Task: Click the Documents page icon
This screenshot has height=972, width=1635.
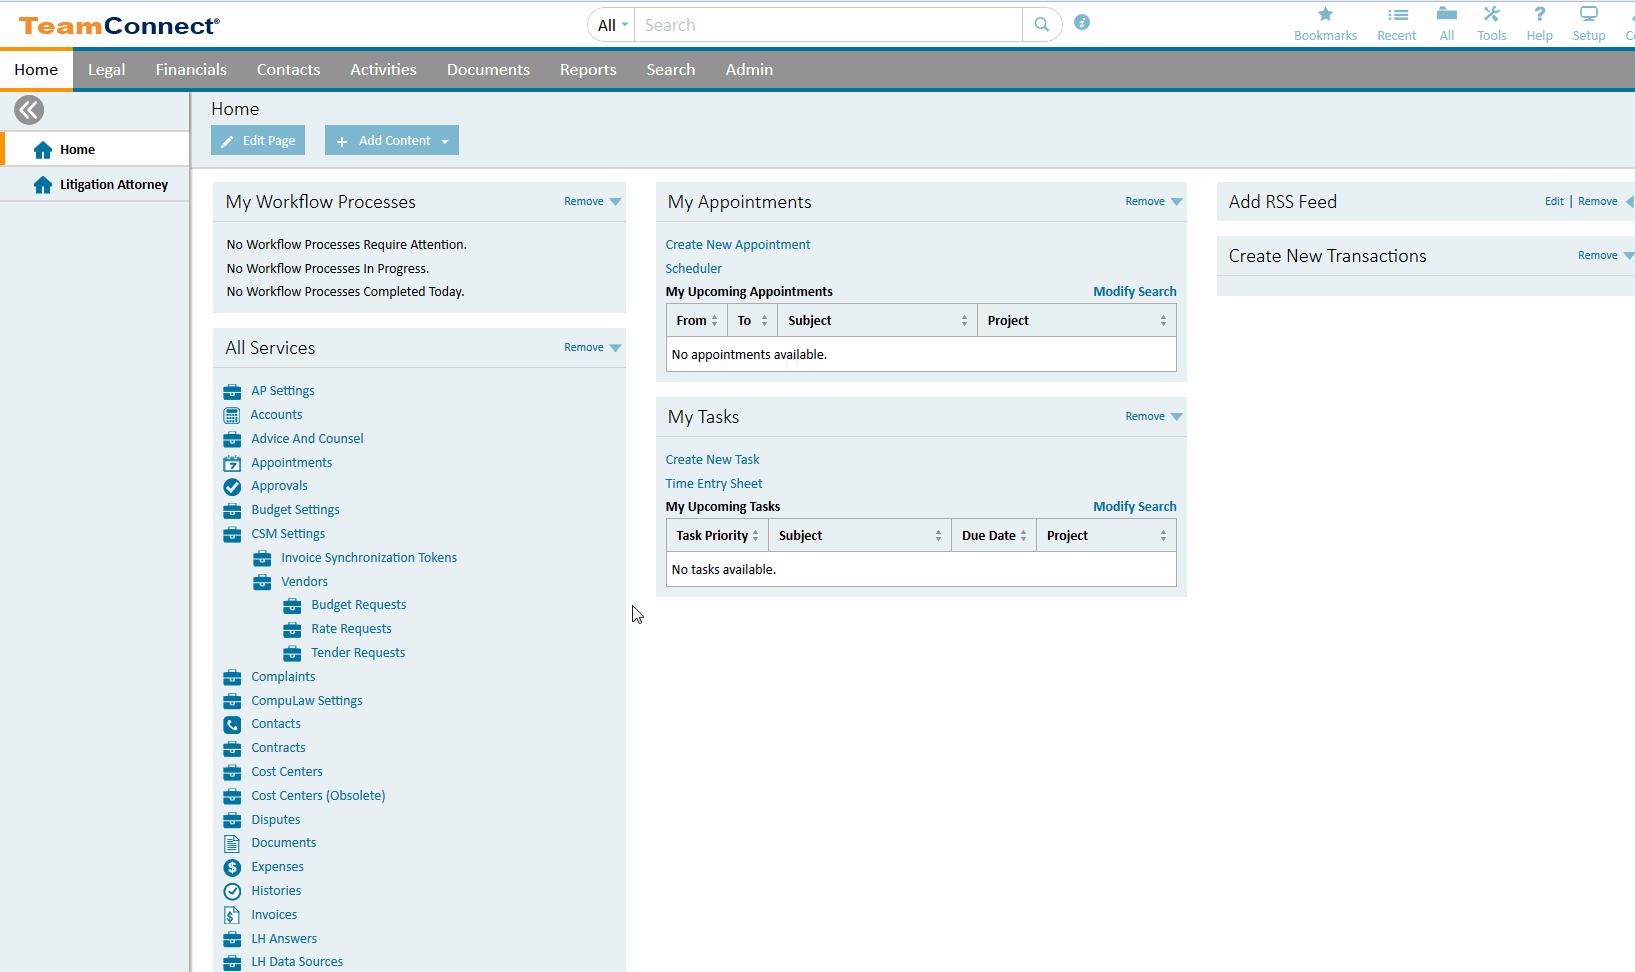Action: coord(232,843)
